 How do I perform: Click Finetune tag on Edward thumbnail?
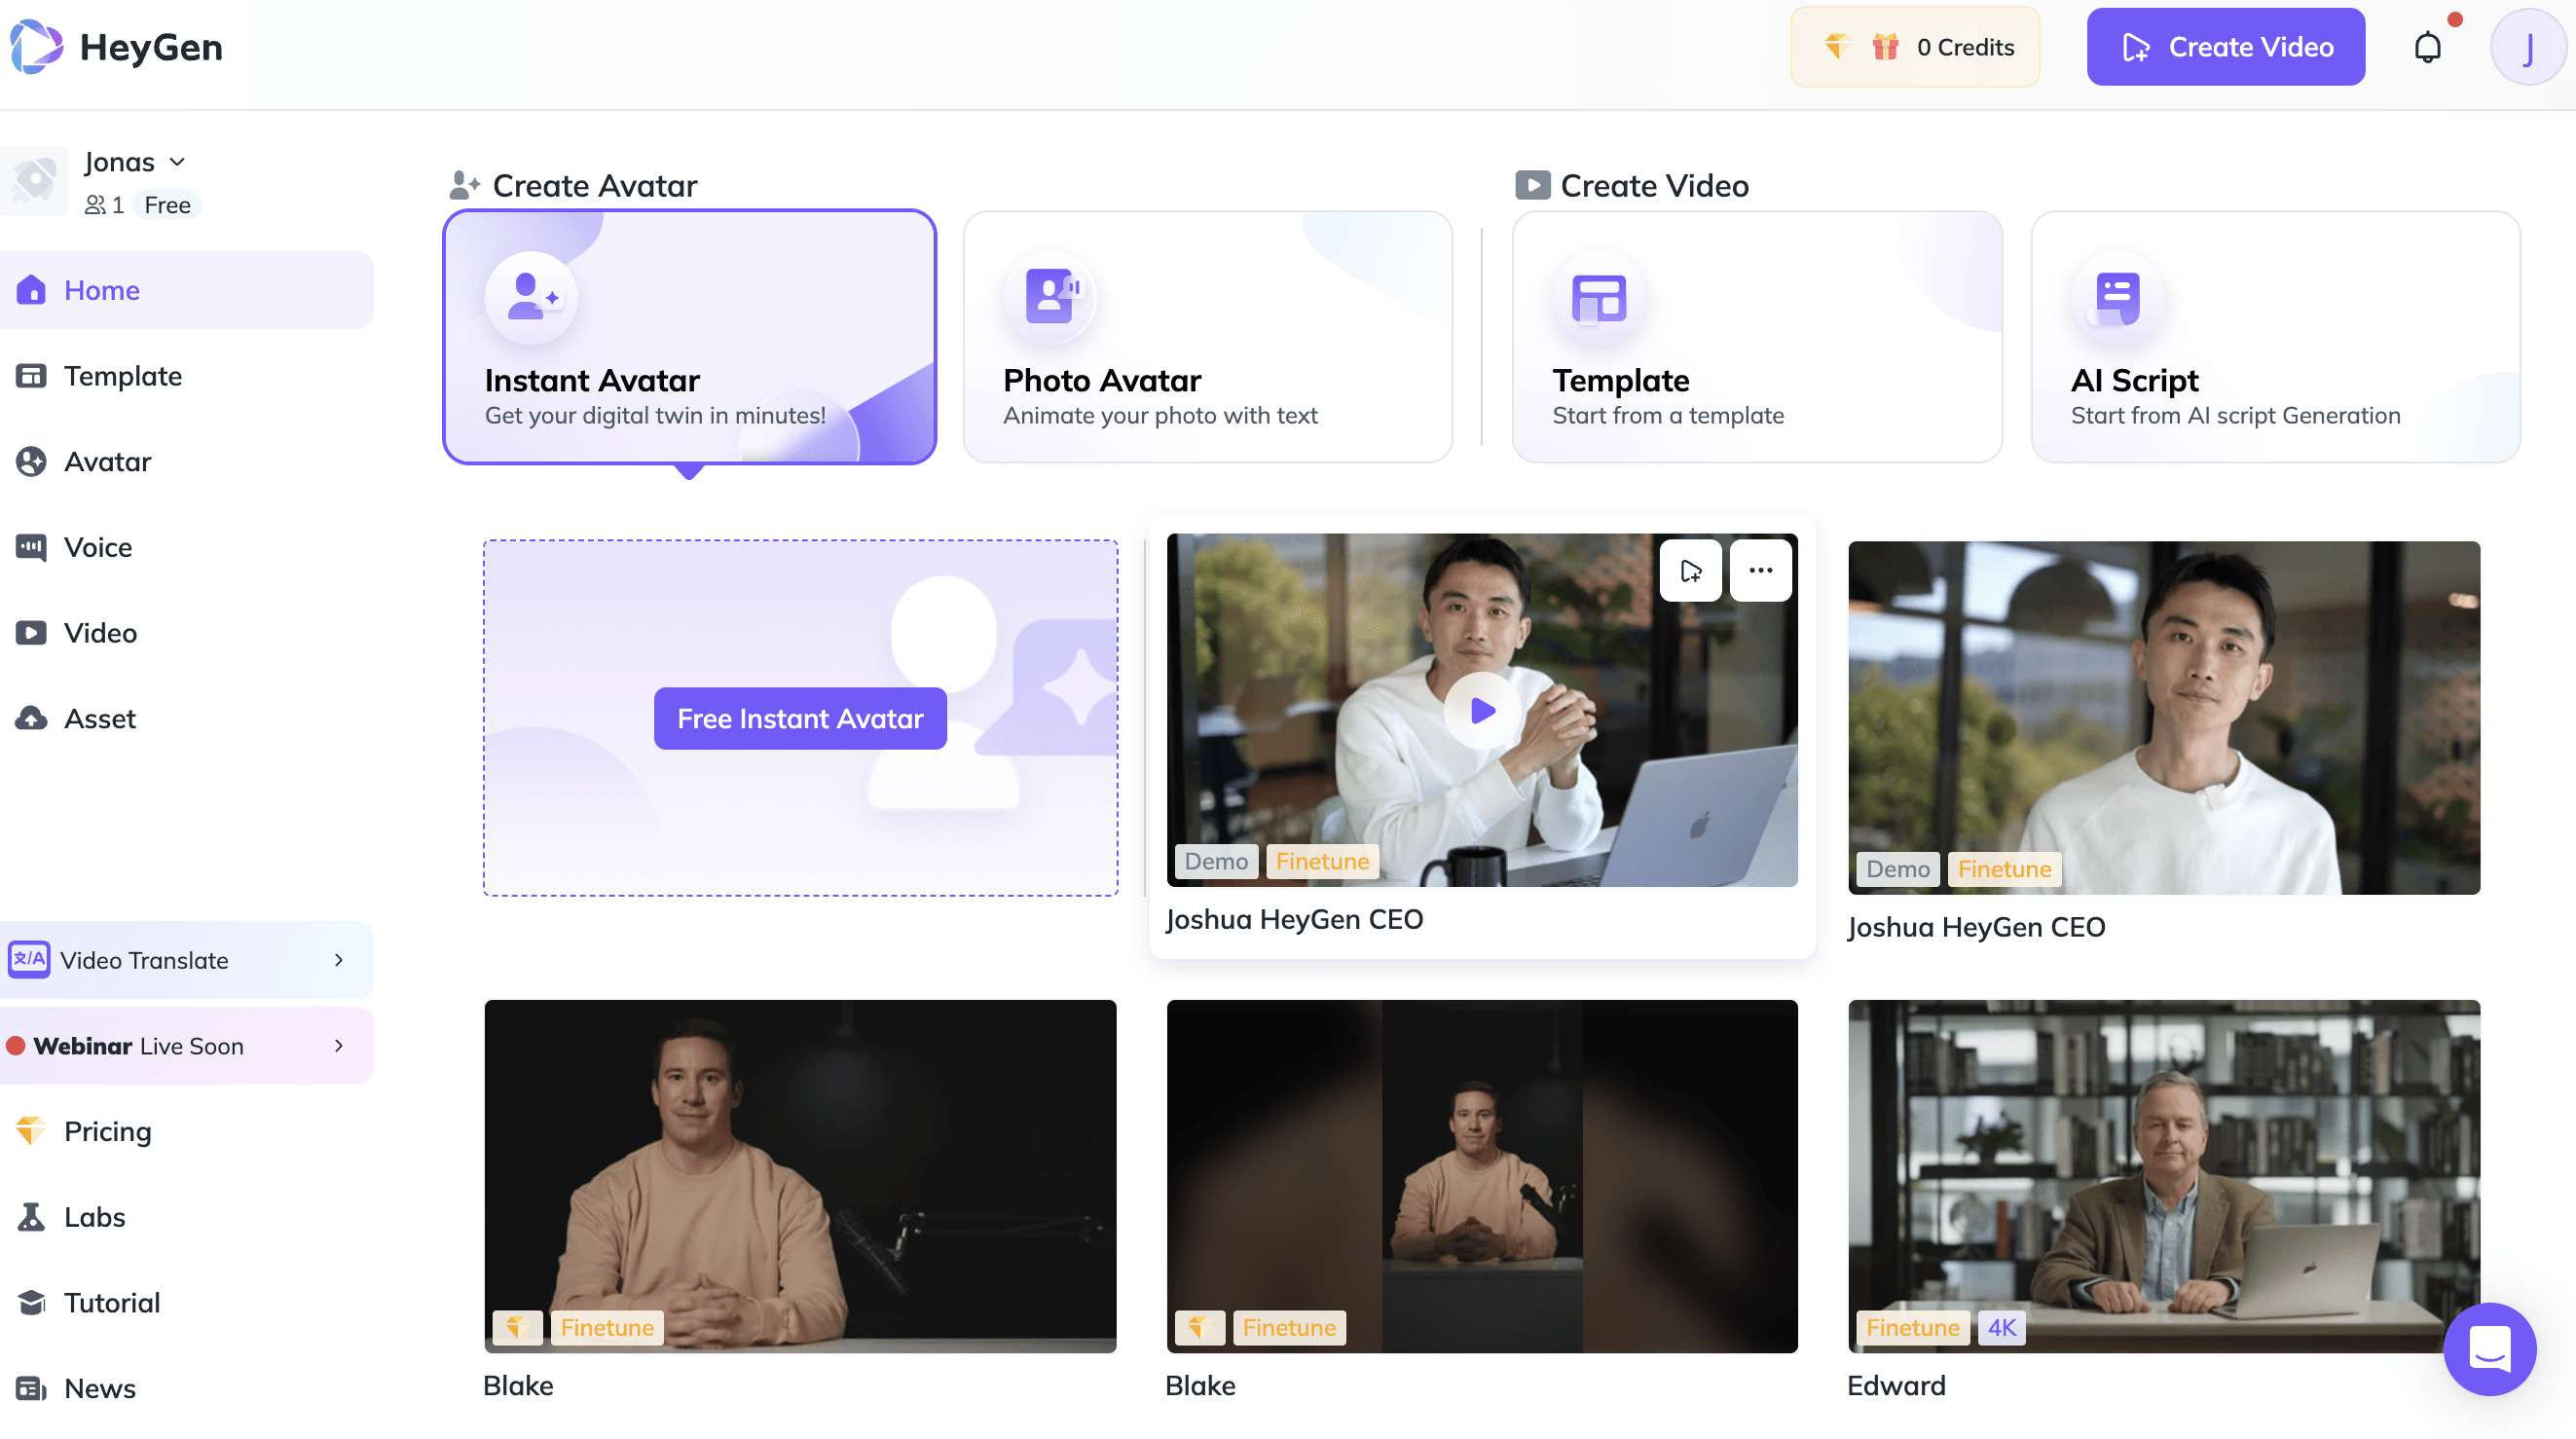coord(1912,1327)
